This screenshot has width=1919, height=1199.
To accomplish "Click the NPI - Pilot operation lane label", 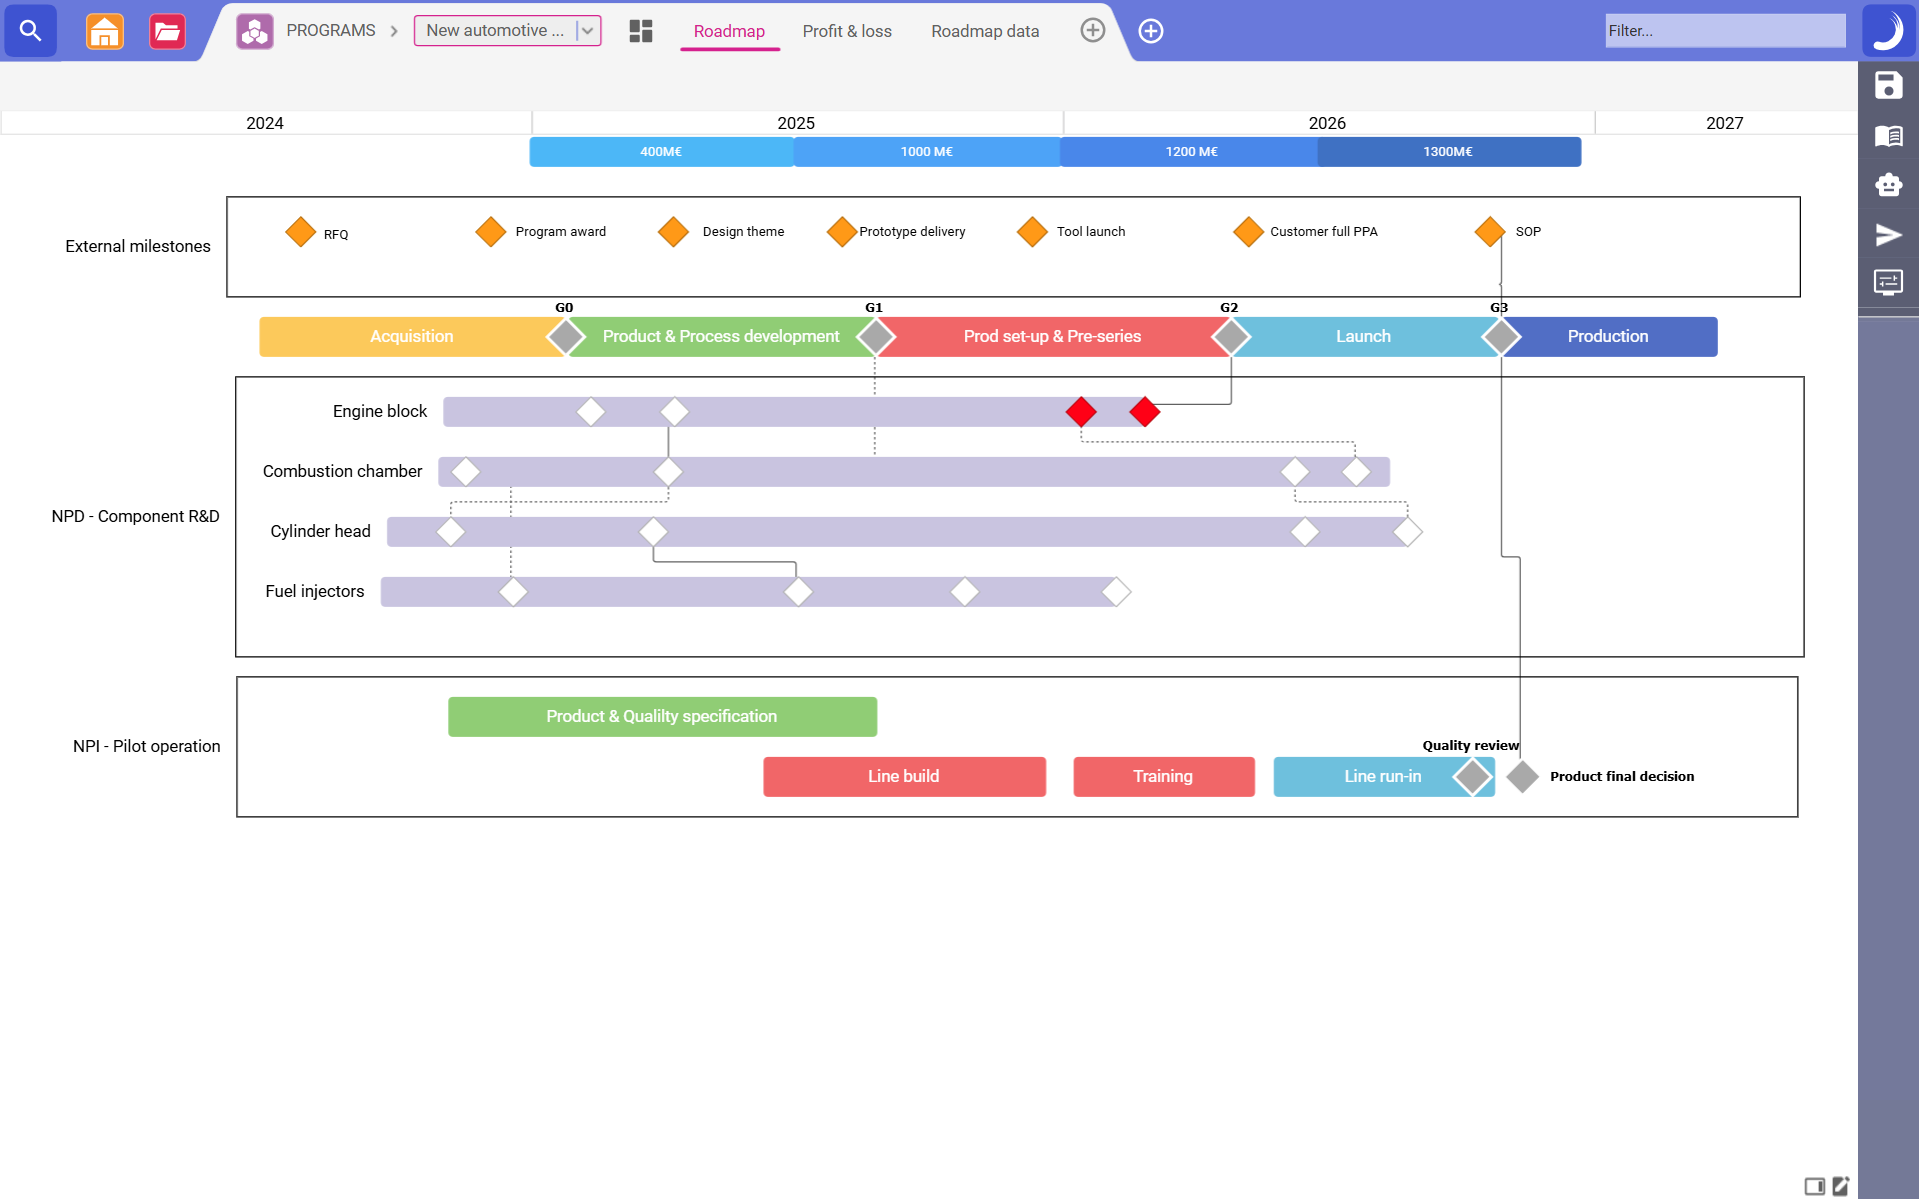I will coord(146,747).
